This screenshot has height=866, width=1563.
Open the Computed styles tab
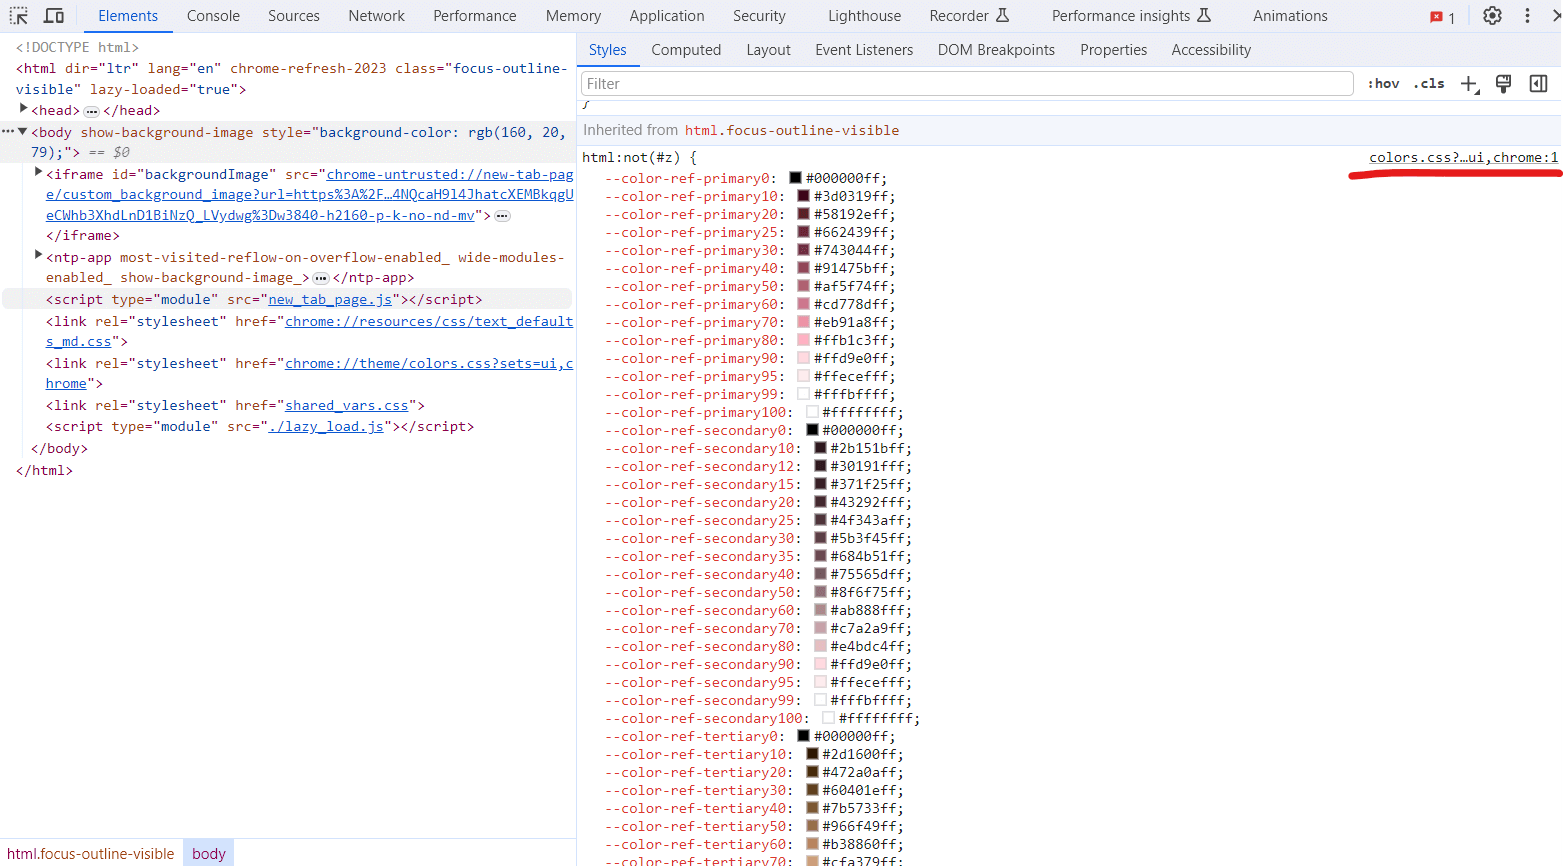(x=686, y=50)
